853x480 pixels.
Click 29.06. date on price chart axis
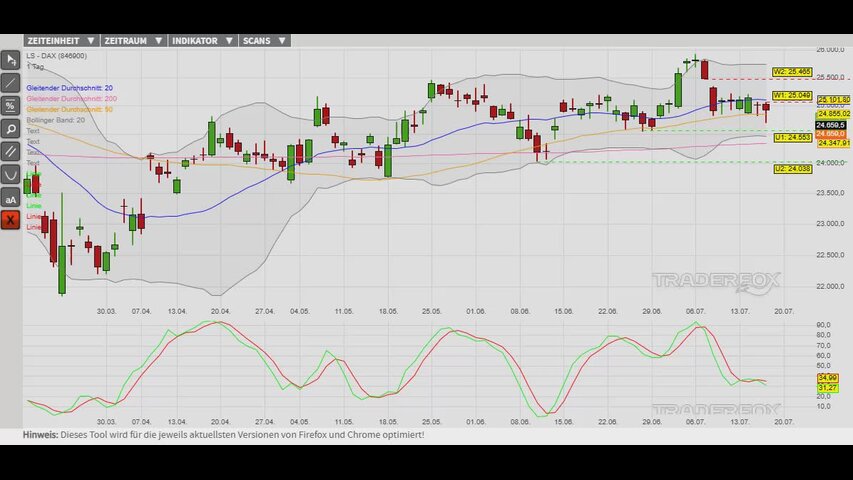coord(651,311)
